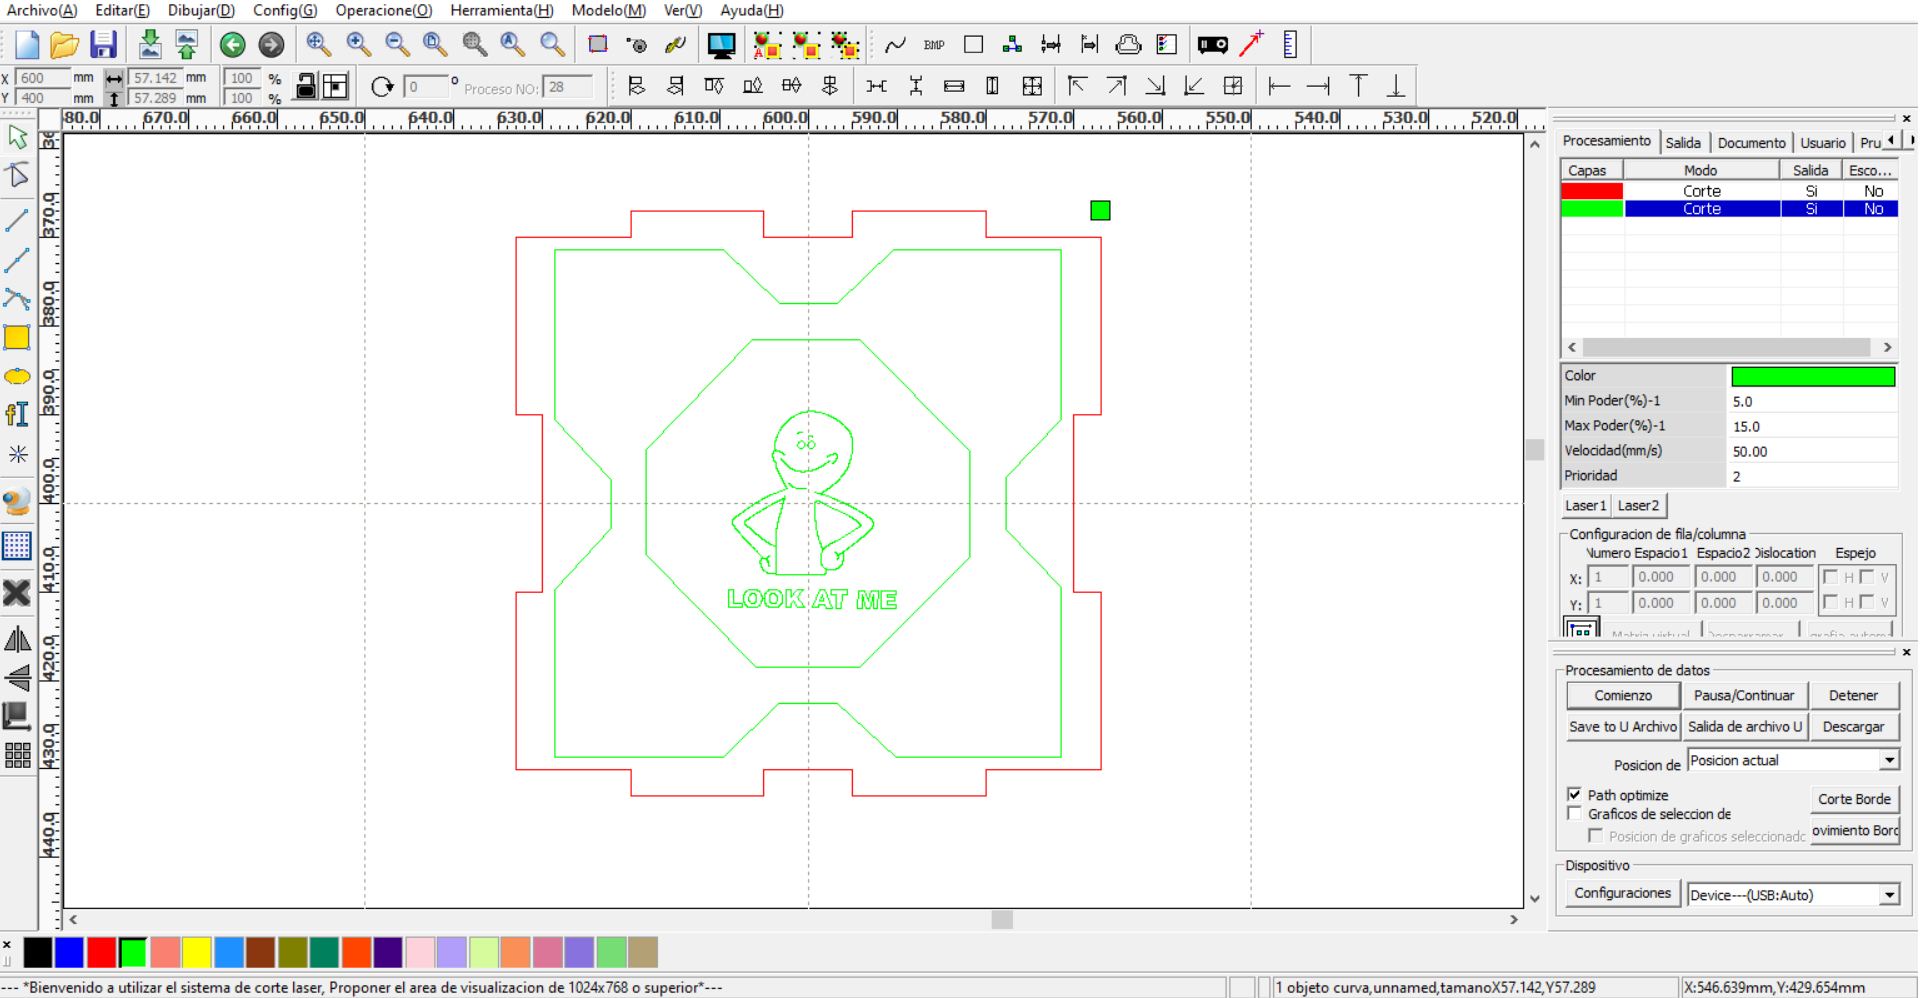The image size is (1920, 998).
Task: Toggle the Y row H mirror checkbox
Action: click(1830, 602)
